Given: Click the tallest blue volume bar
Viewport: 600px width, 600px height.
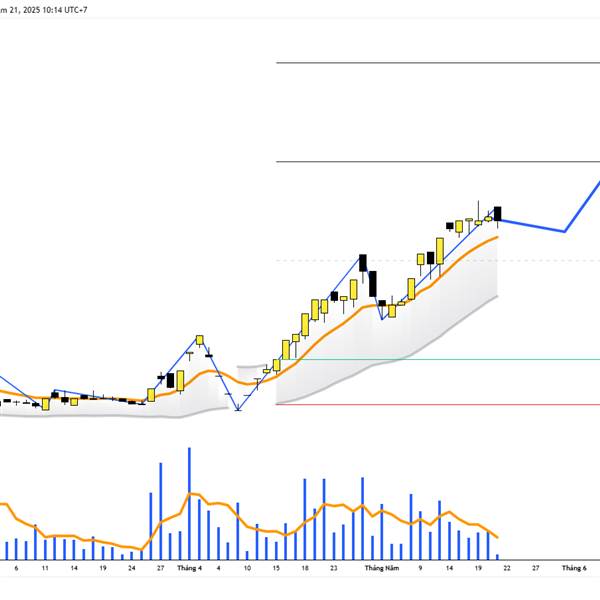Looking at the screenshot, I should [189, 504].
